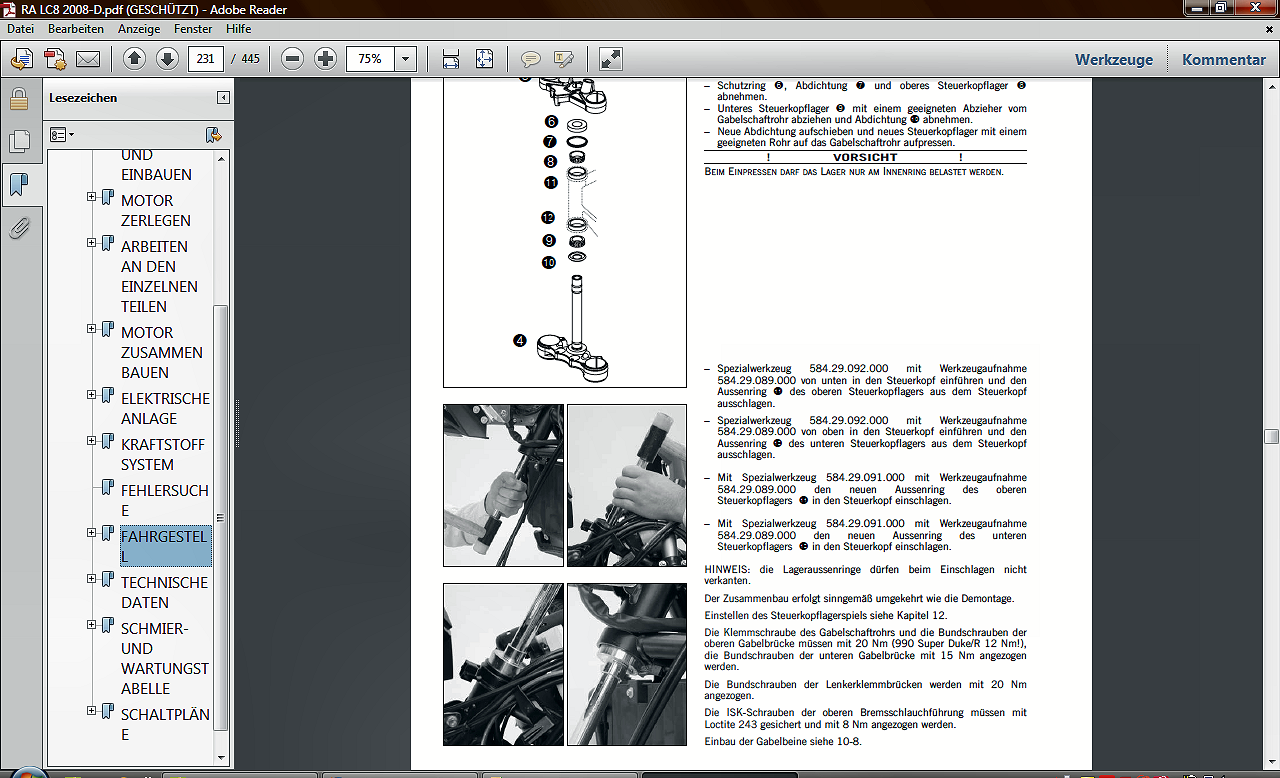Click the previous page up arrow

(135, 59)
